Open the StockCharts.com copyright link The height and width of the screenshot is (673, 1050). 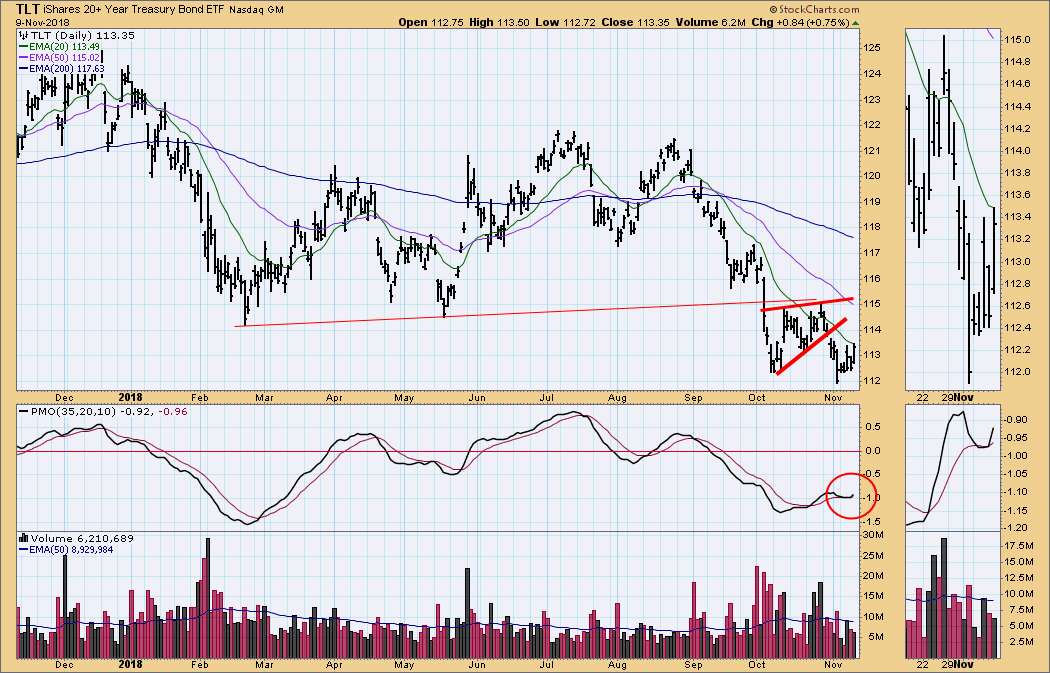coord(814,9)
